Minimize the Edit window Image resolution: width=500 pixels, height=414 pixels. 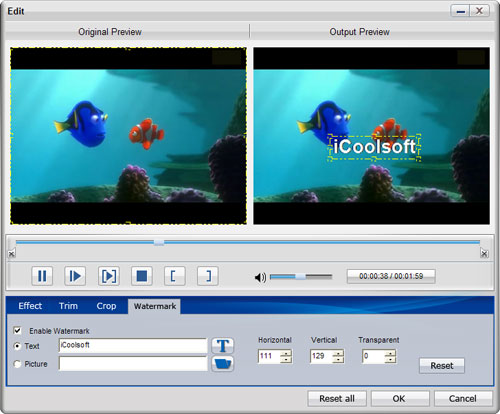coord(461,11)
